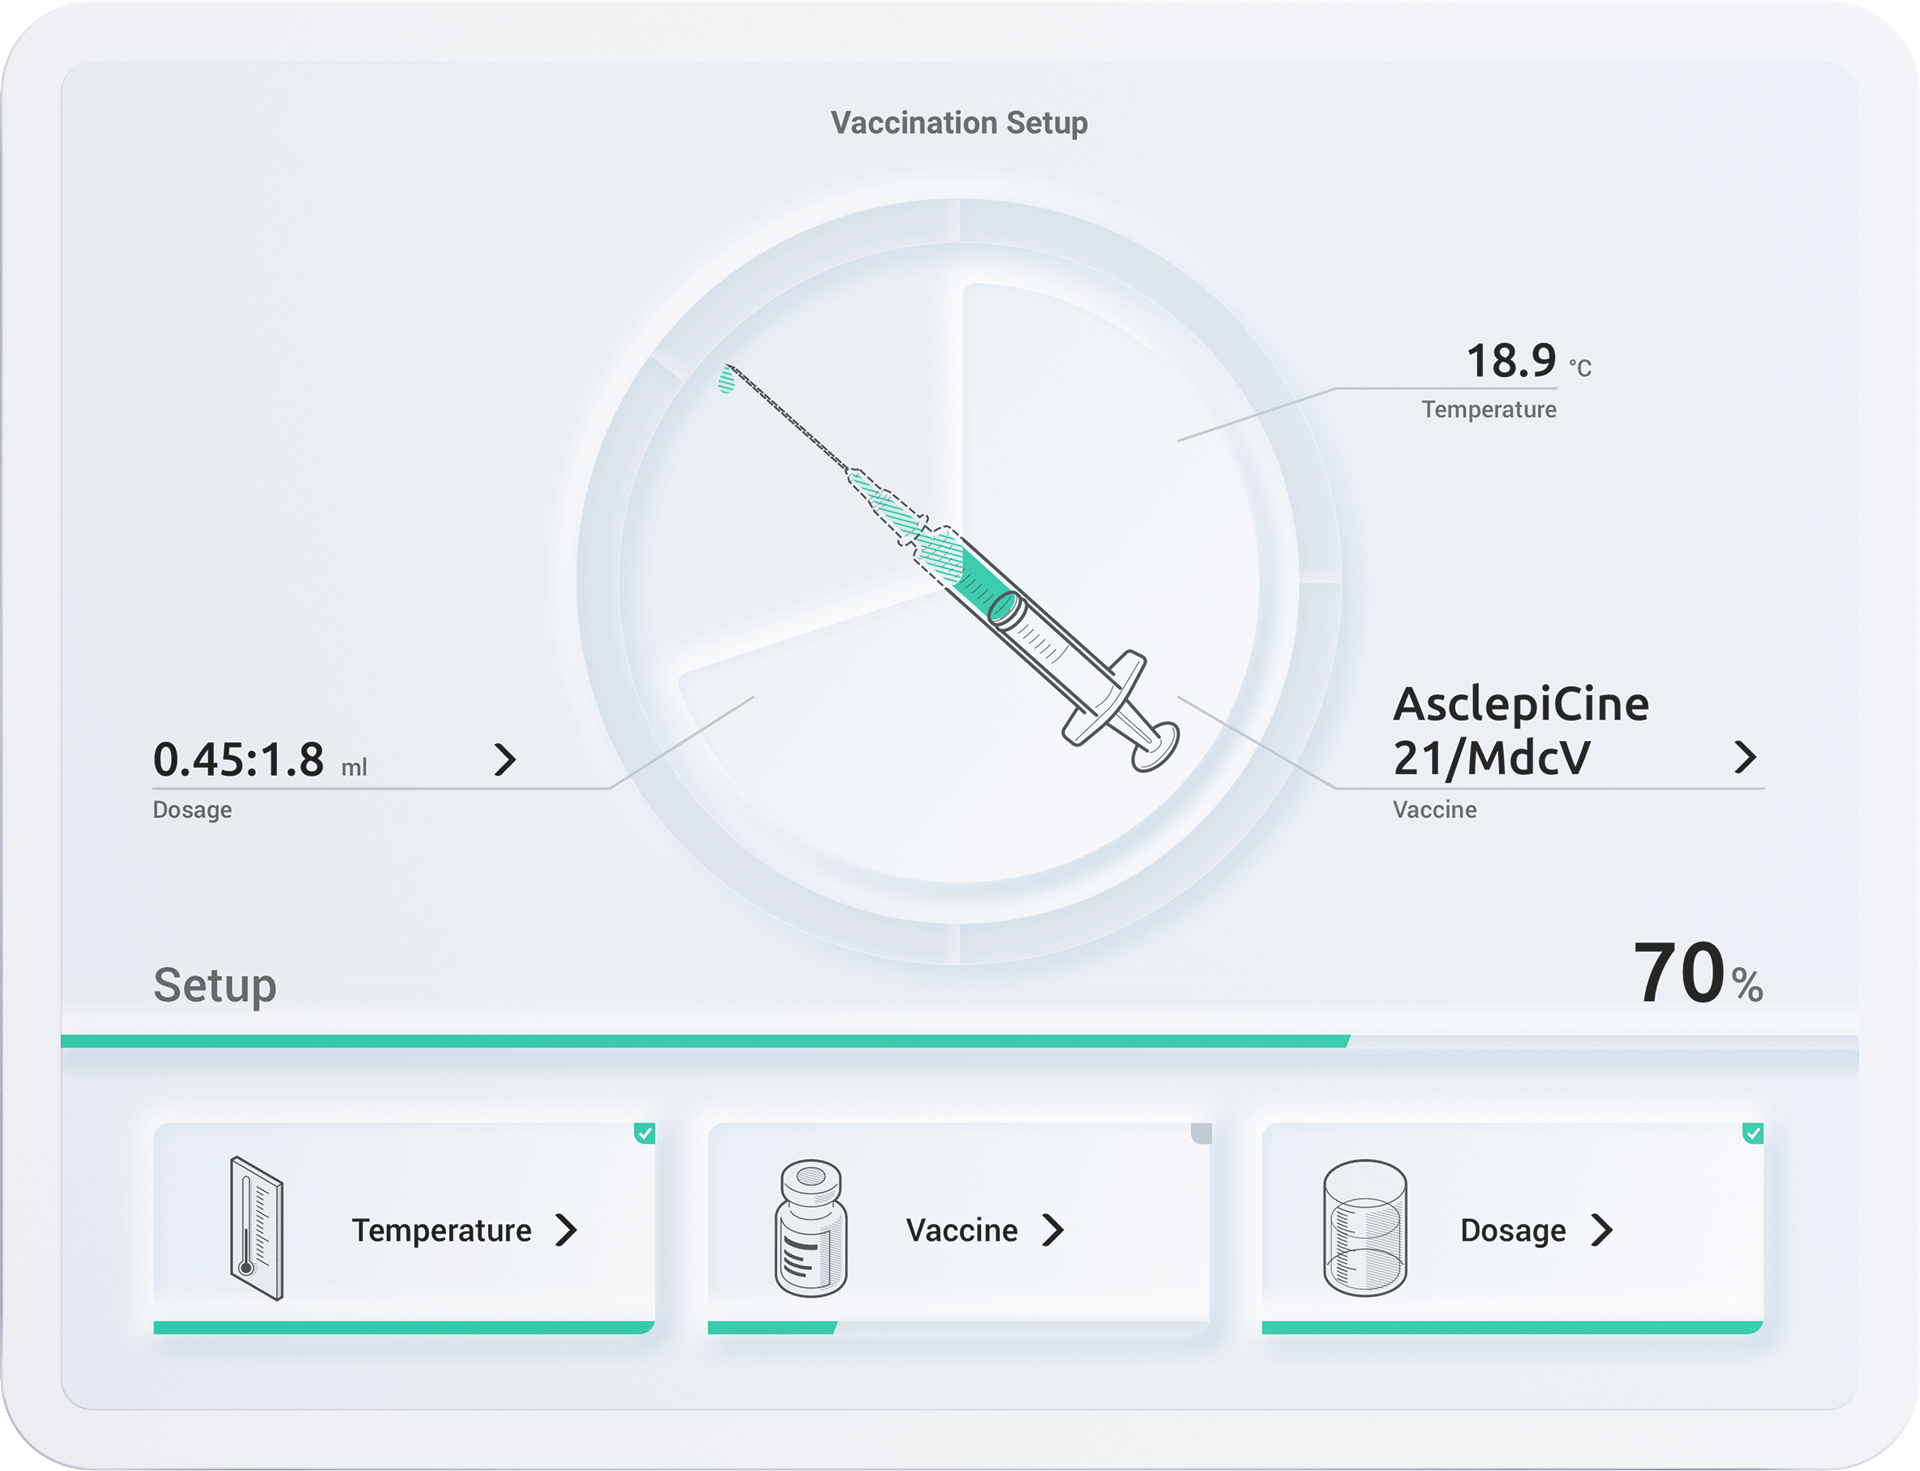This screenshot has height=1471, width=1920.
Task: Click the syringe illustration in the dial
Action: (949, 567)
